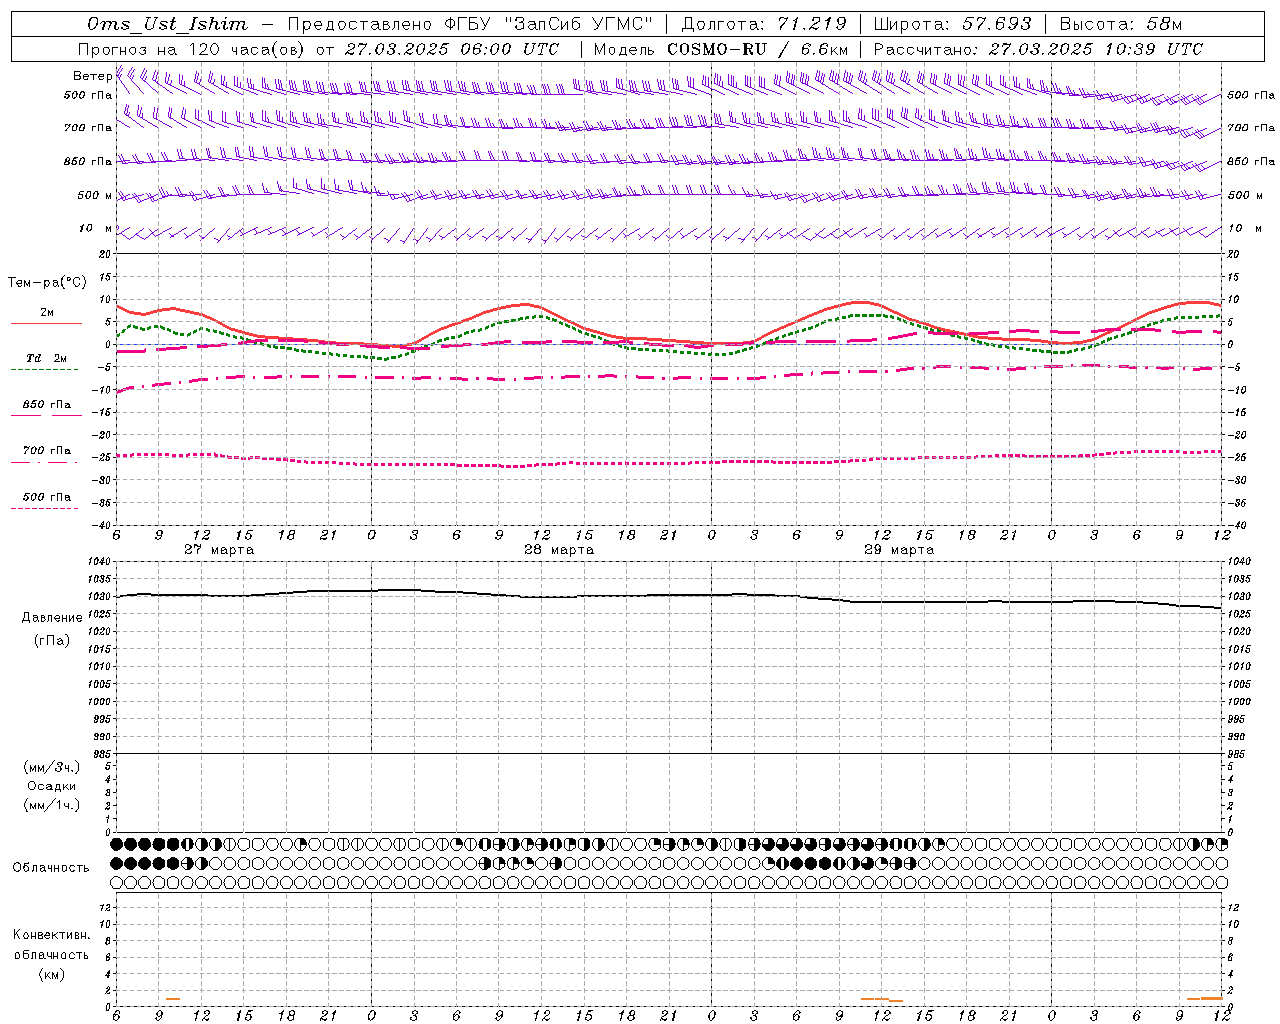The height and width of the screenshot is (1024, 1280).
Task: Click the "Тем-ра(°C)" temperature panel label
Action: tap(47, 283)
